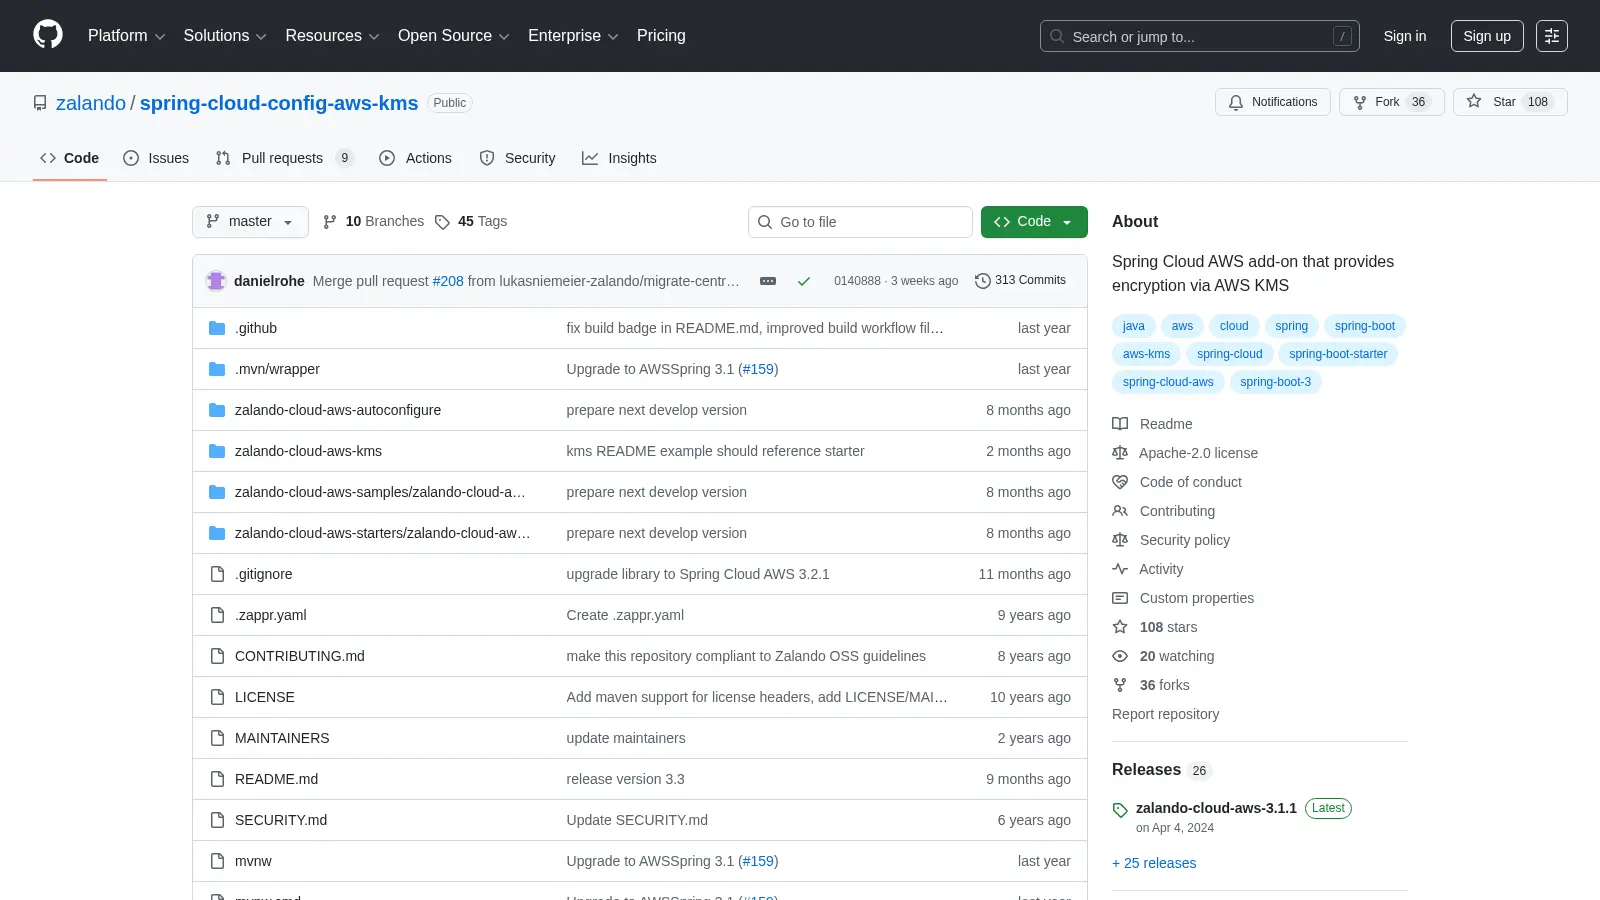Screen dimensions: 1600x900
Task: Expand commit message ellipsis button
Action: [x=768, y=281]
